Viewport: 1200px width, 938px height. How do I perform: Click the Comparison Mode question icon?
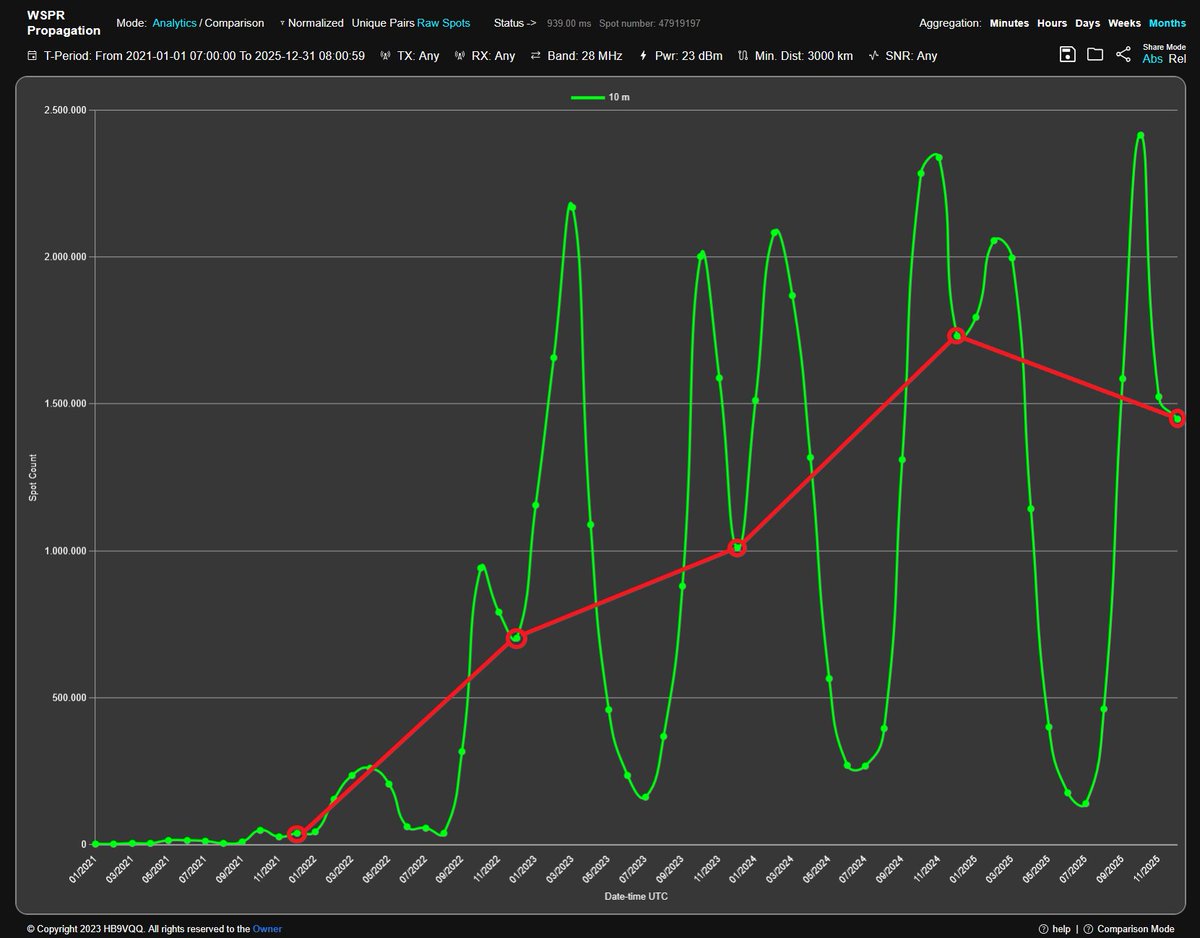pos(1088,929)
